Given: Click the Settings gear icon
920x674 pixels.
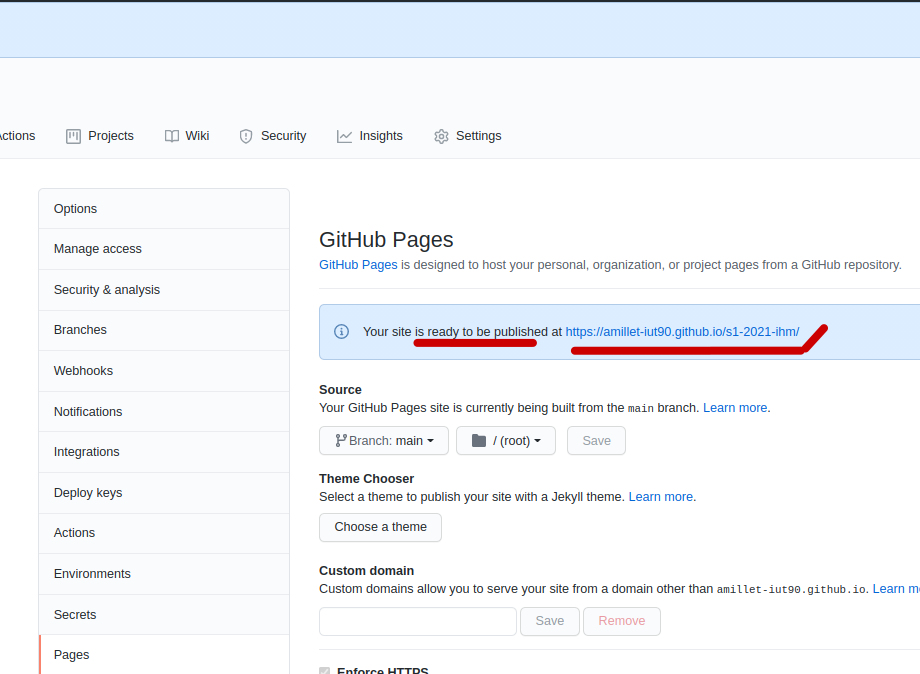Looking at the screenshot, I should (x=441, y=136).
